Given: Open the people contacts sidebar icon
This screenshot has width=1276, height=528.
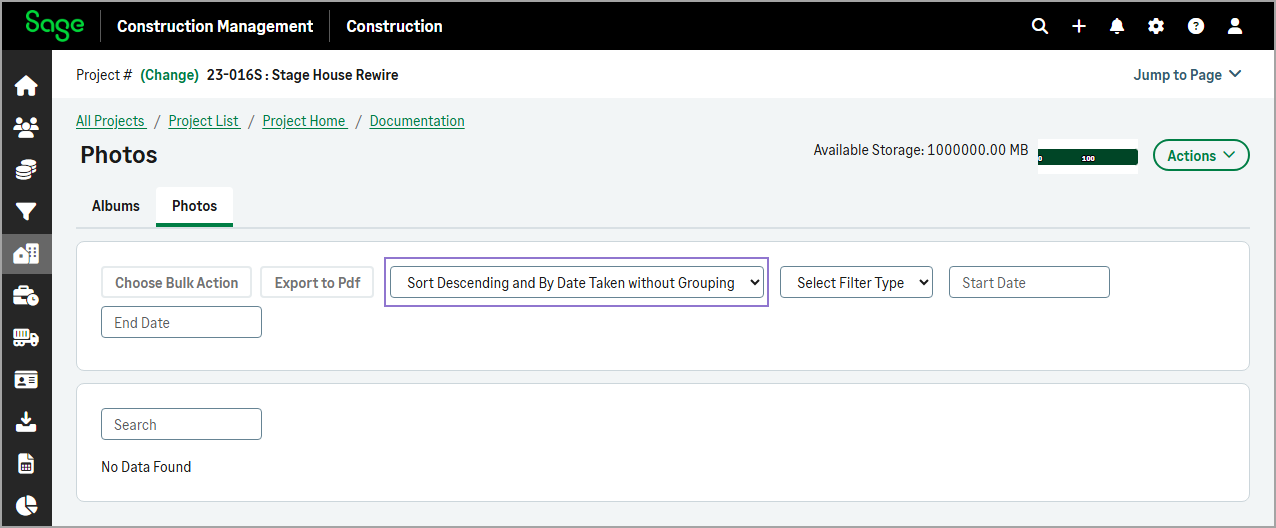Looking at the screenshot, I should (26, 127).
